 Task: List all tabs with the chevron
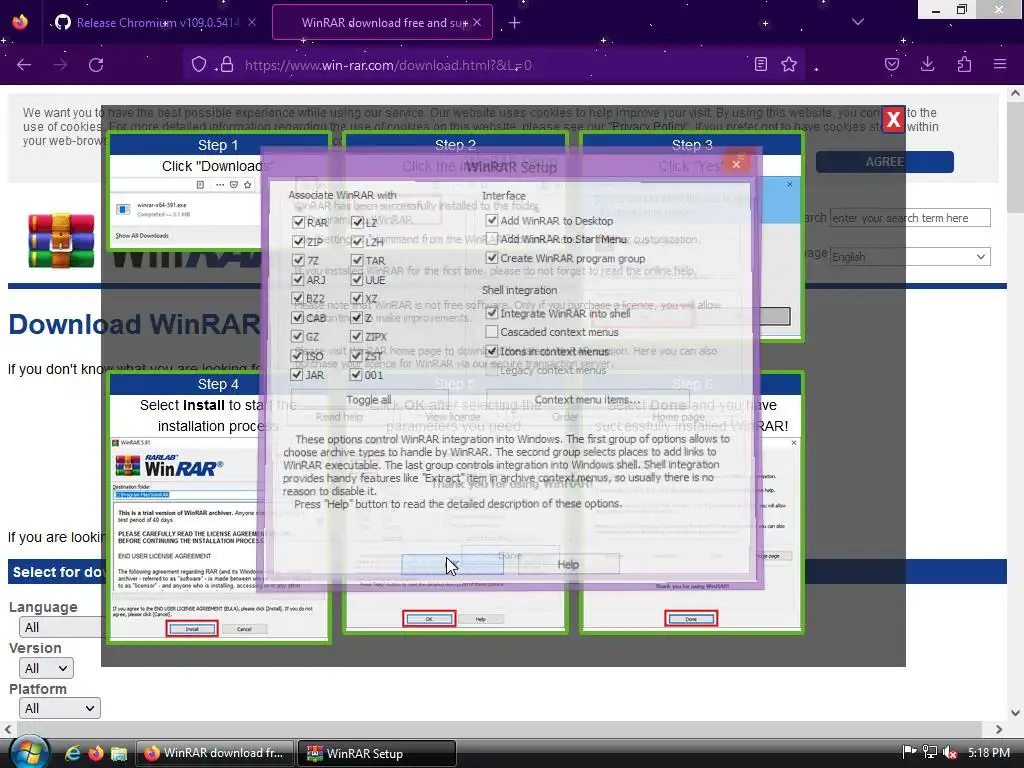[x=858, y=22]
